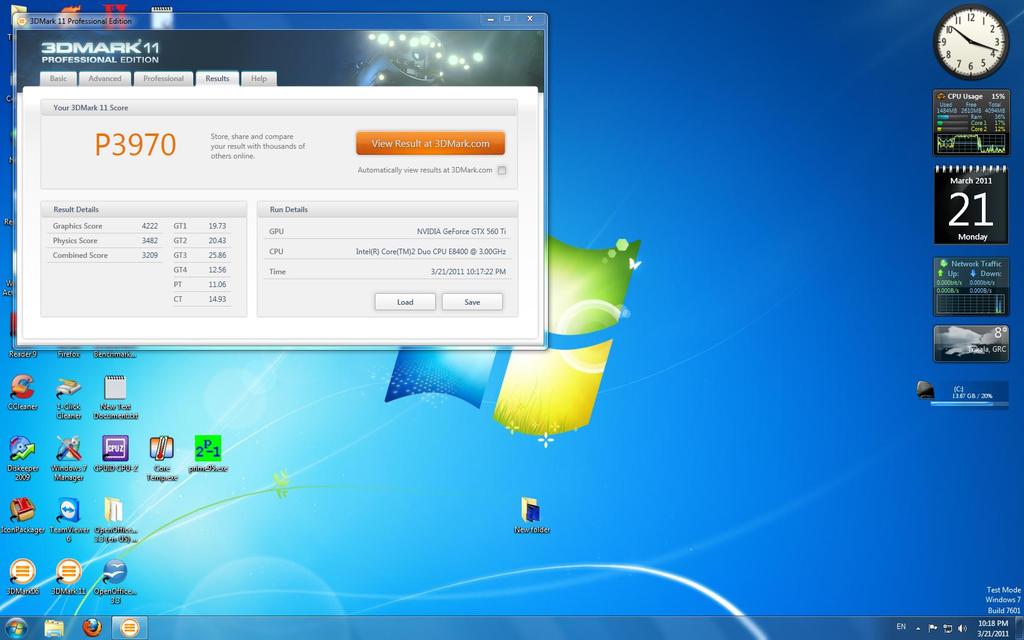This screenshot has width=1024, height=640.
Task: Click GT4 result 12.56
Action: coord(217,270)
